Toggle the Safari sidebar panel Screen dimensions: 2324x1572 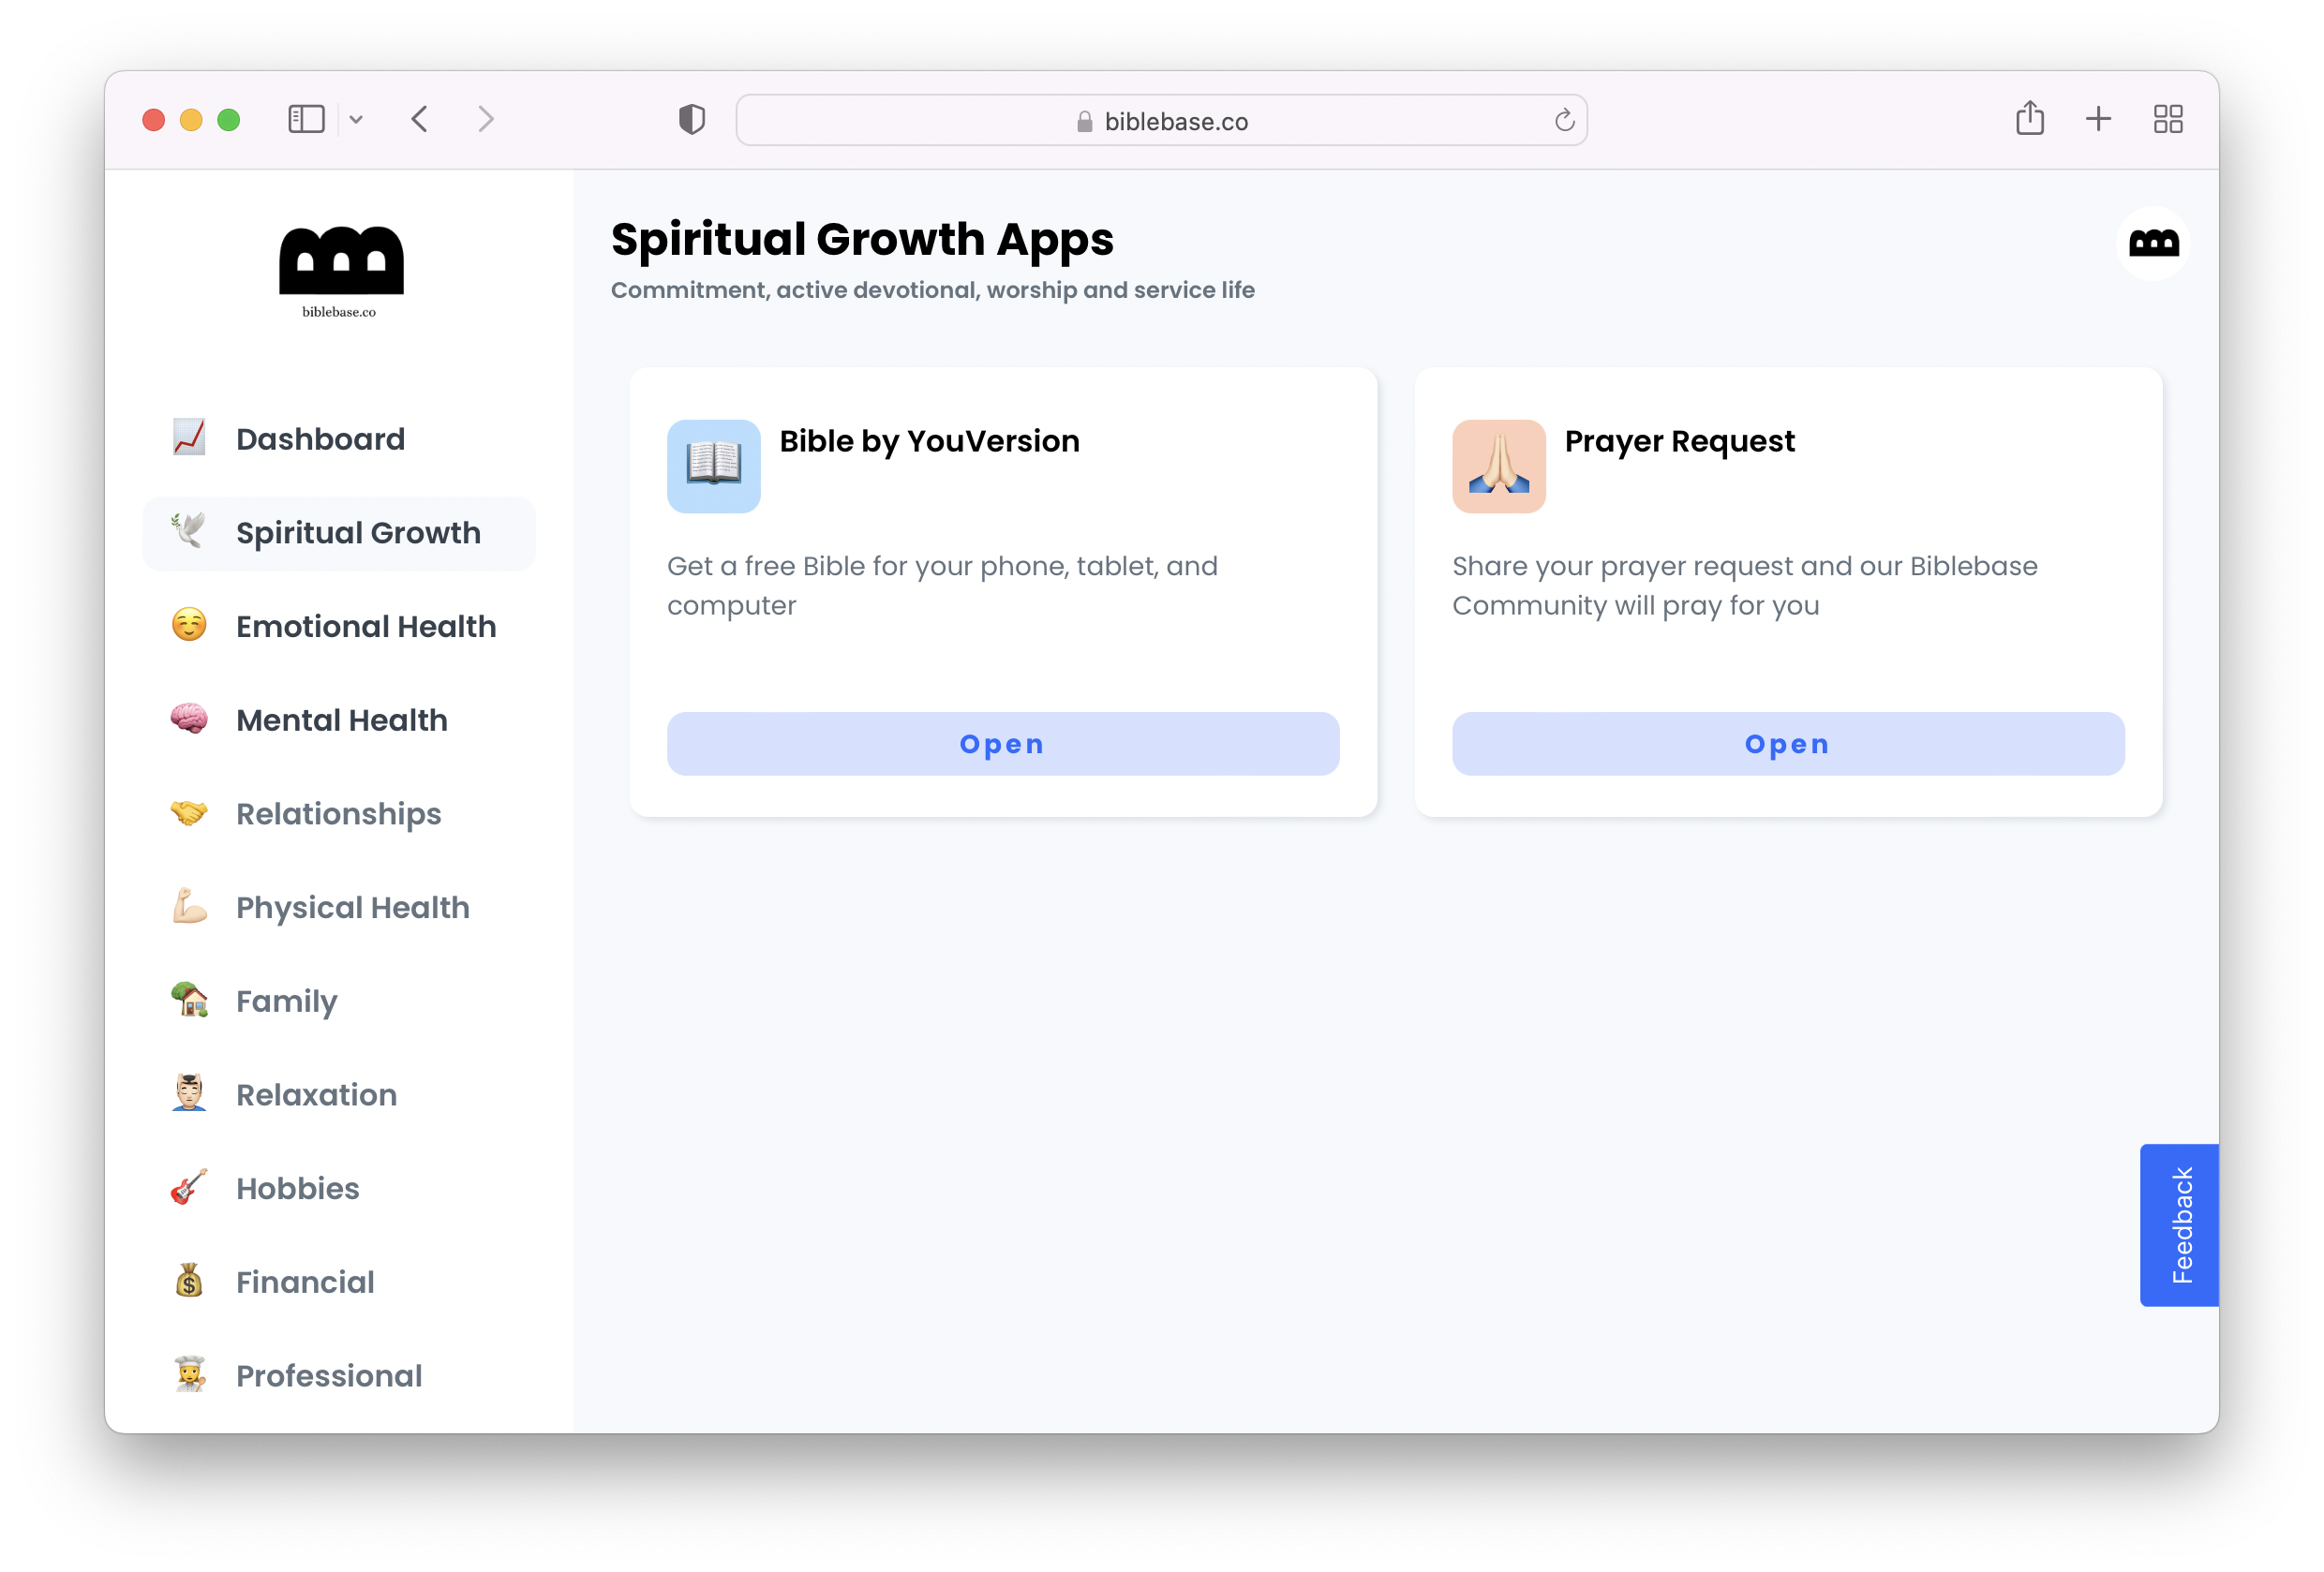coord(306,119)
